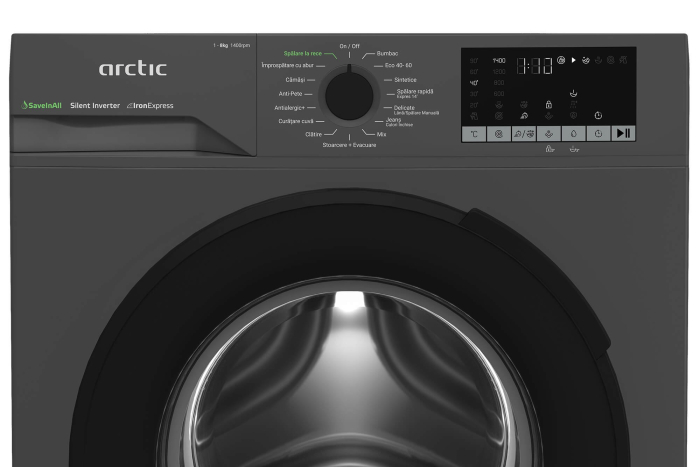
Task: Click the highlighted 40° temperature value
Action: point(474,83)
